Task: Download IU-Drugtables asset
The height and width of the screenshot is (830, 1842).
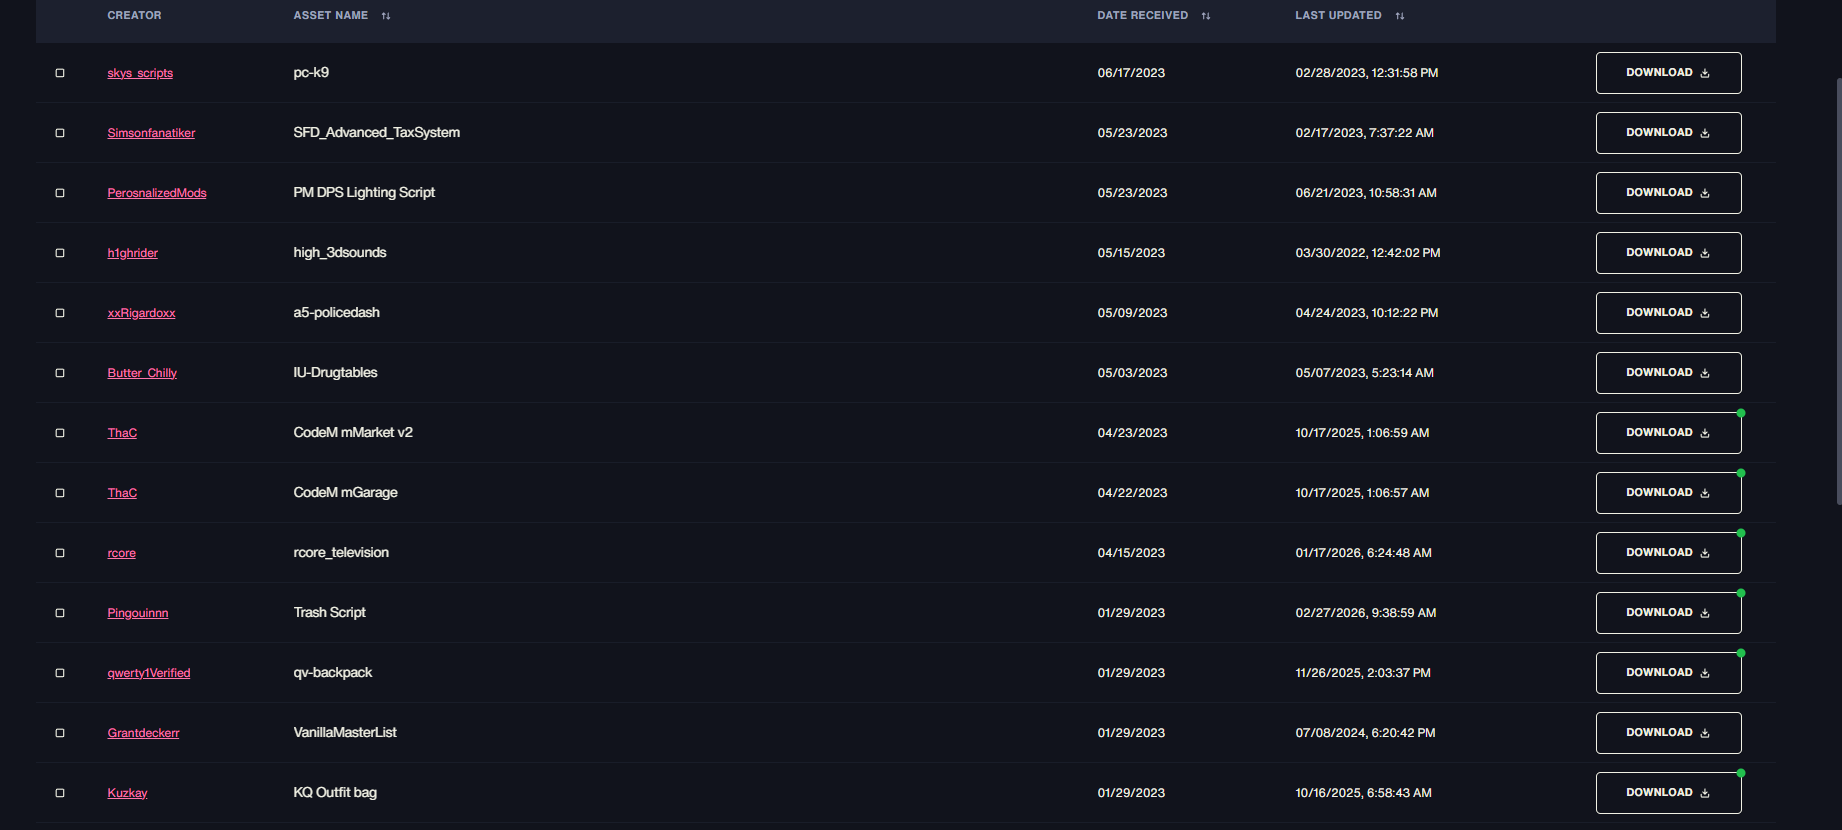Action: [1668, 373]
